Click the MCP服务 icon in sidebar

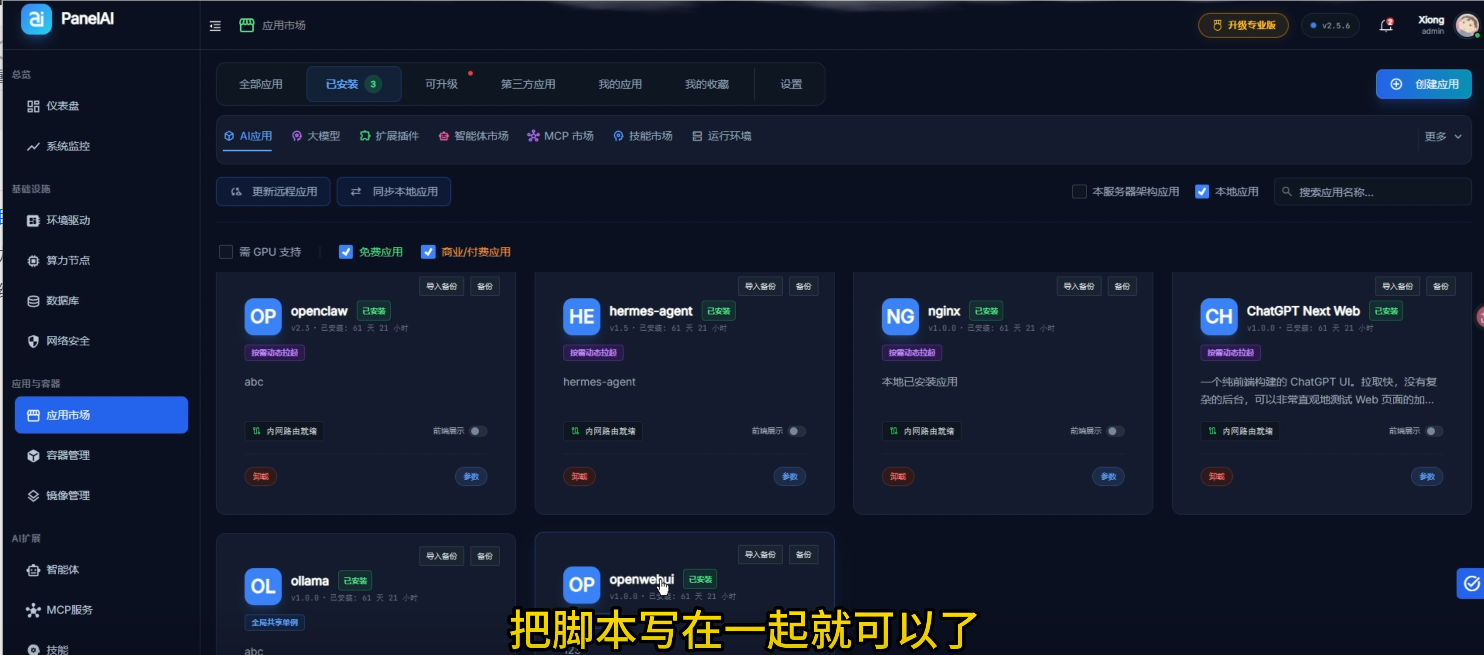click(33, 609)
